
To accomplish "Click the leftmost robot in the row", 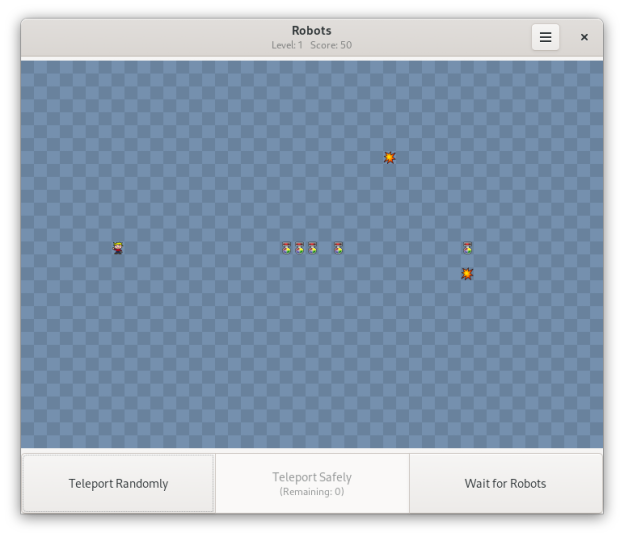I will (286, 248).
